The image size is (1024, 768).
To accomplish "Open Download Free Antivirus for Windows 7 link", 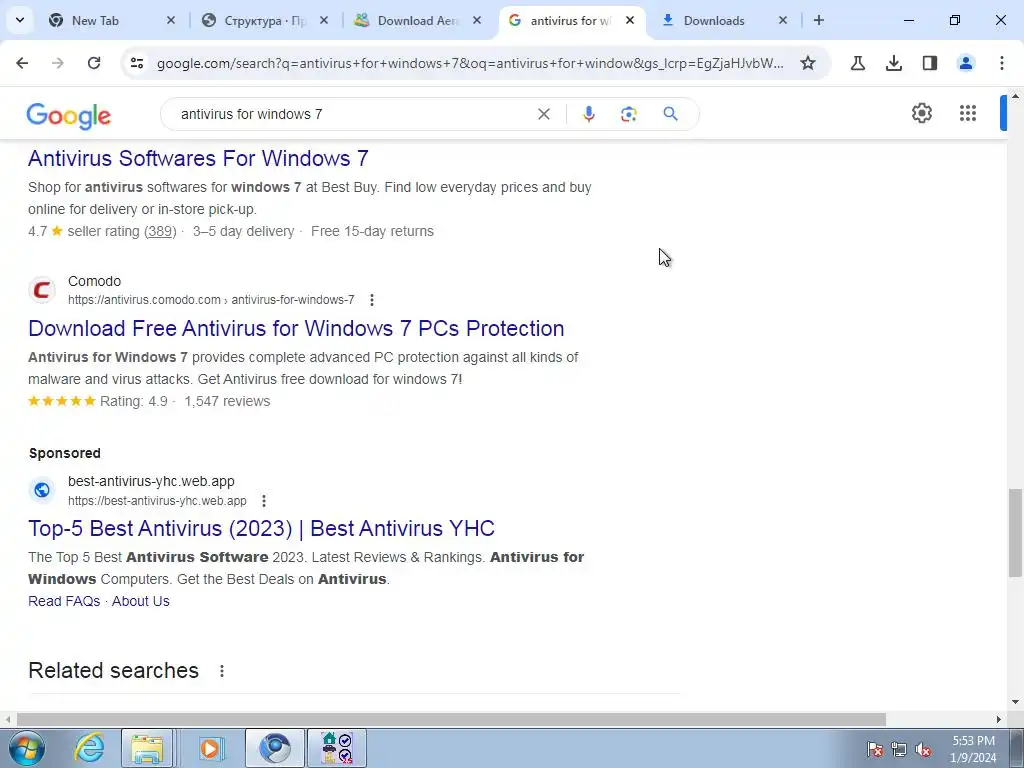I will click(296, 328).
